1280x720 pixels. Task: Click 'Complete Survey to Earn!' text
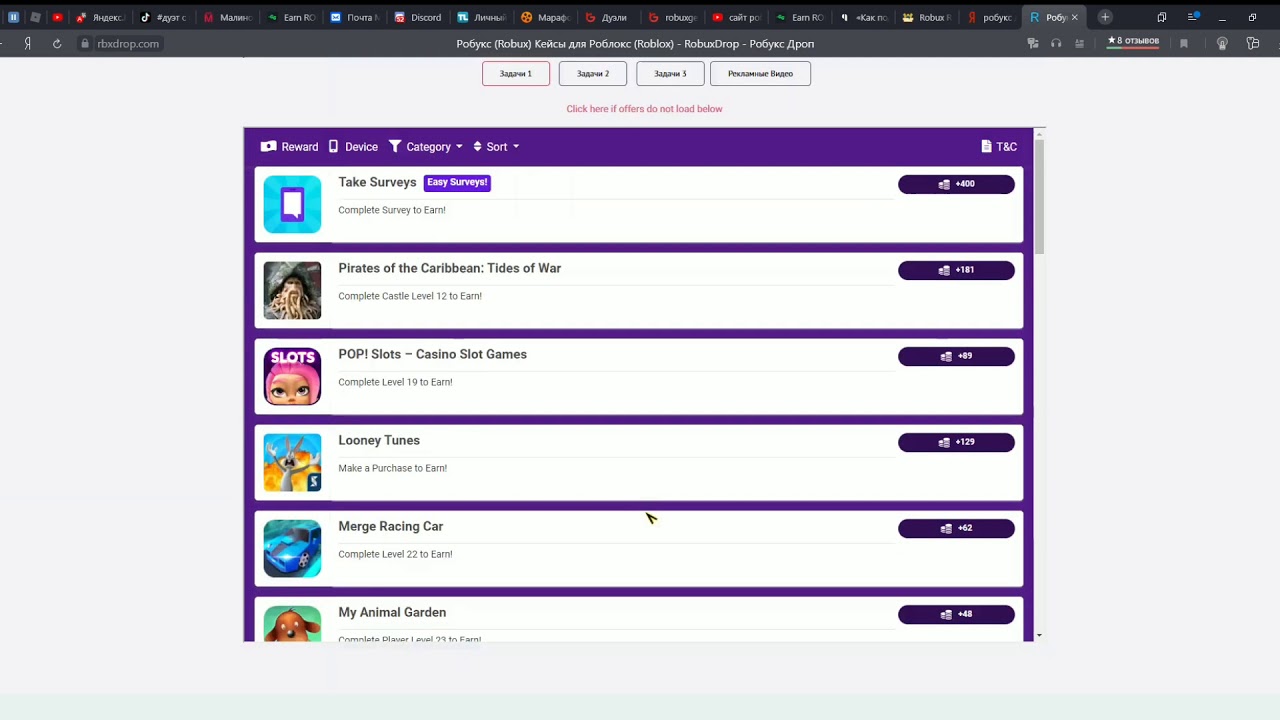[x=392, y=210]
